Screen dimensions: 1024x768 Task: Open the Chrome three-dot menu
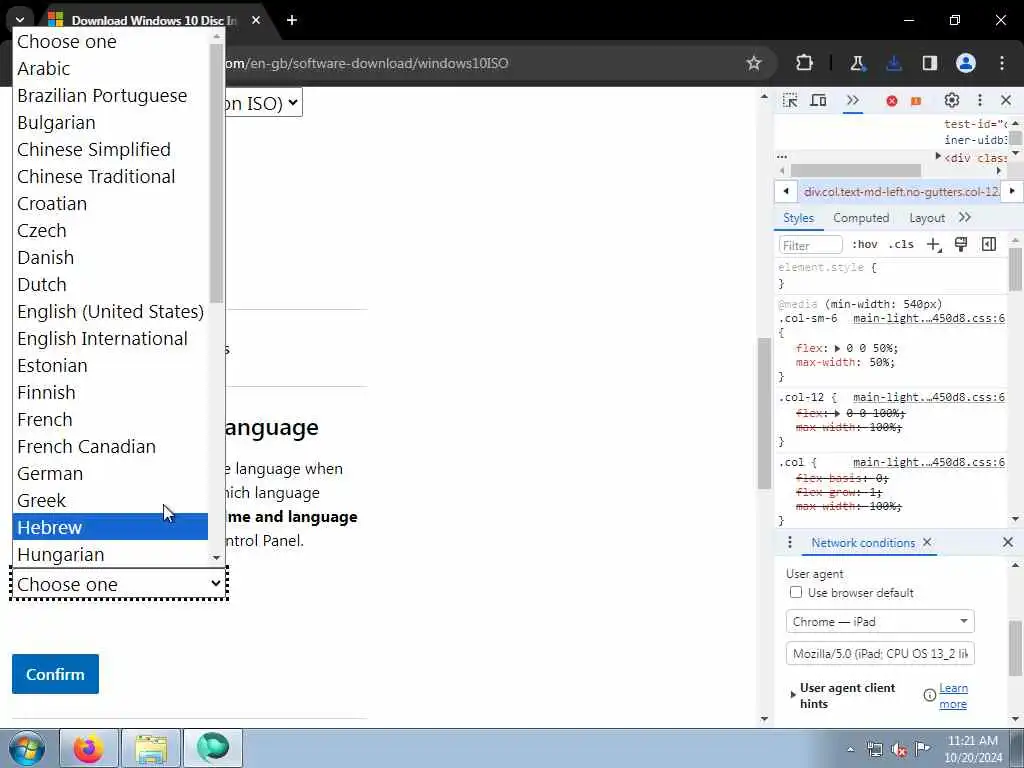coord(1002,63)
